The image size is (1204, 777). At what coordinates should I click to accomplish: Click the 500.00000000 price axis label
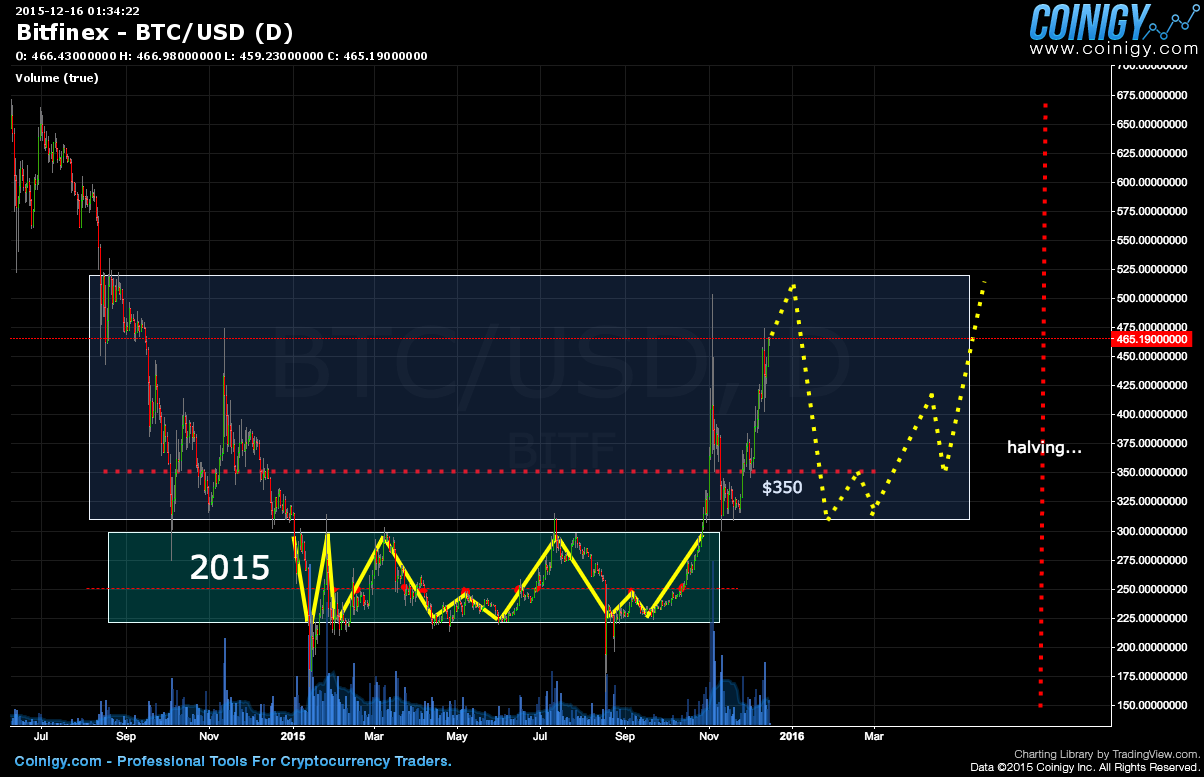point(1153,298)
